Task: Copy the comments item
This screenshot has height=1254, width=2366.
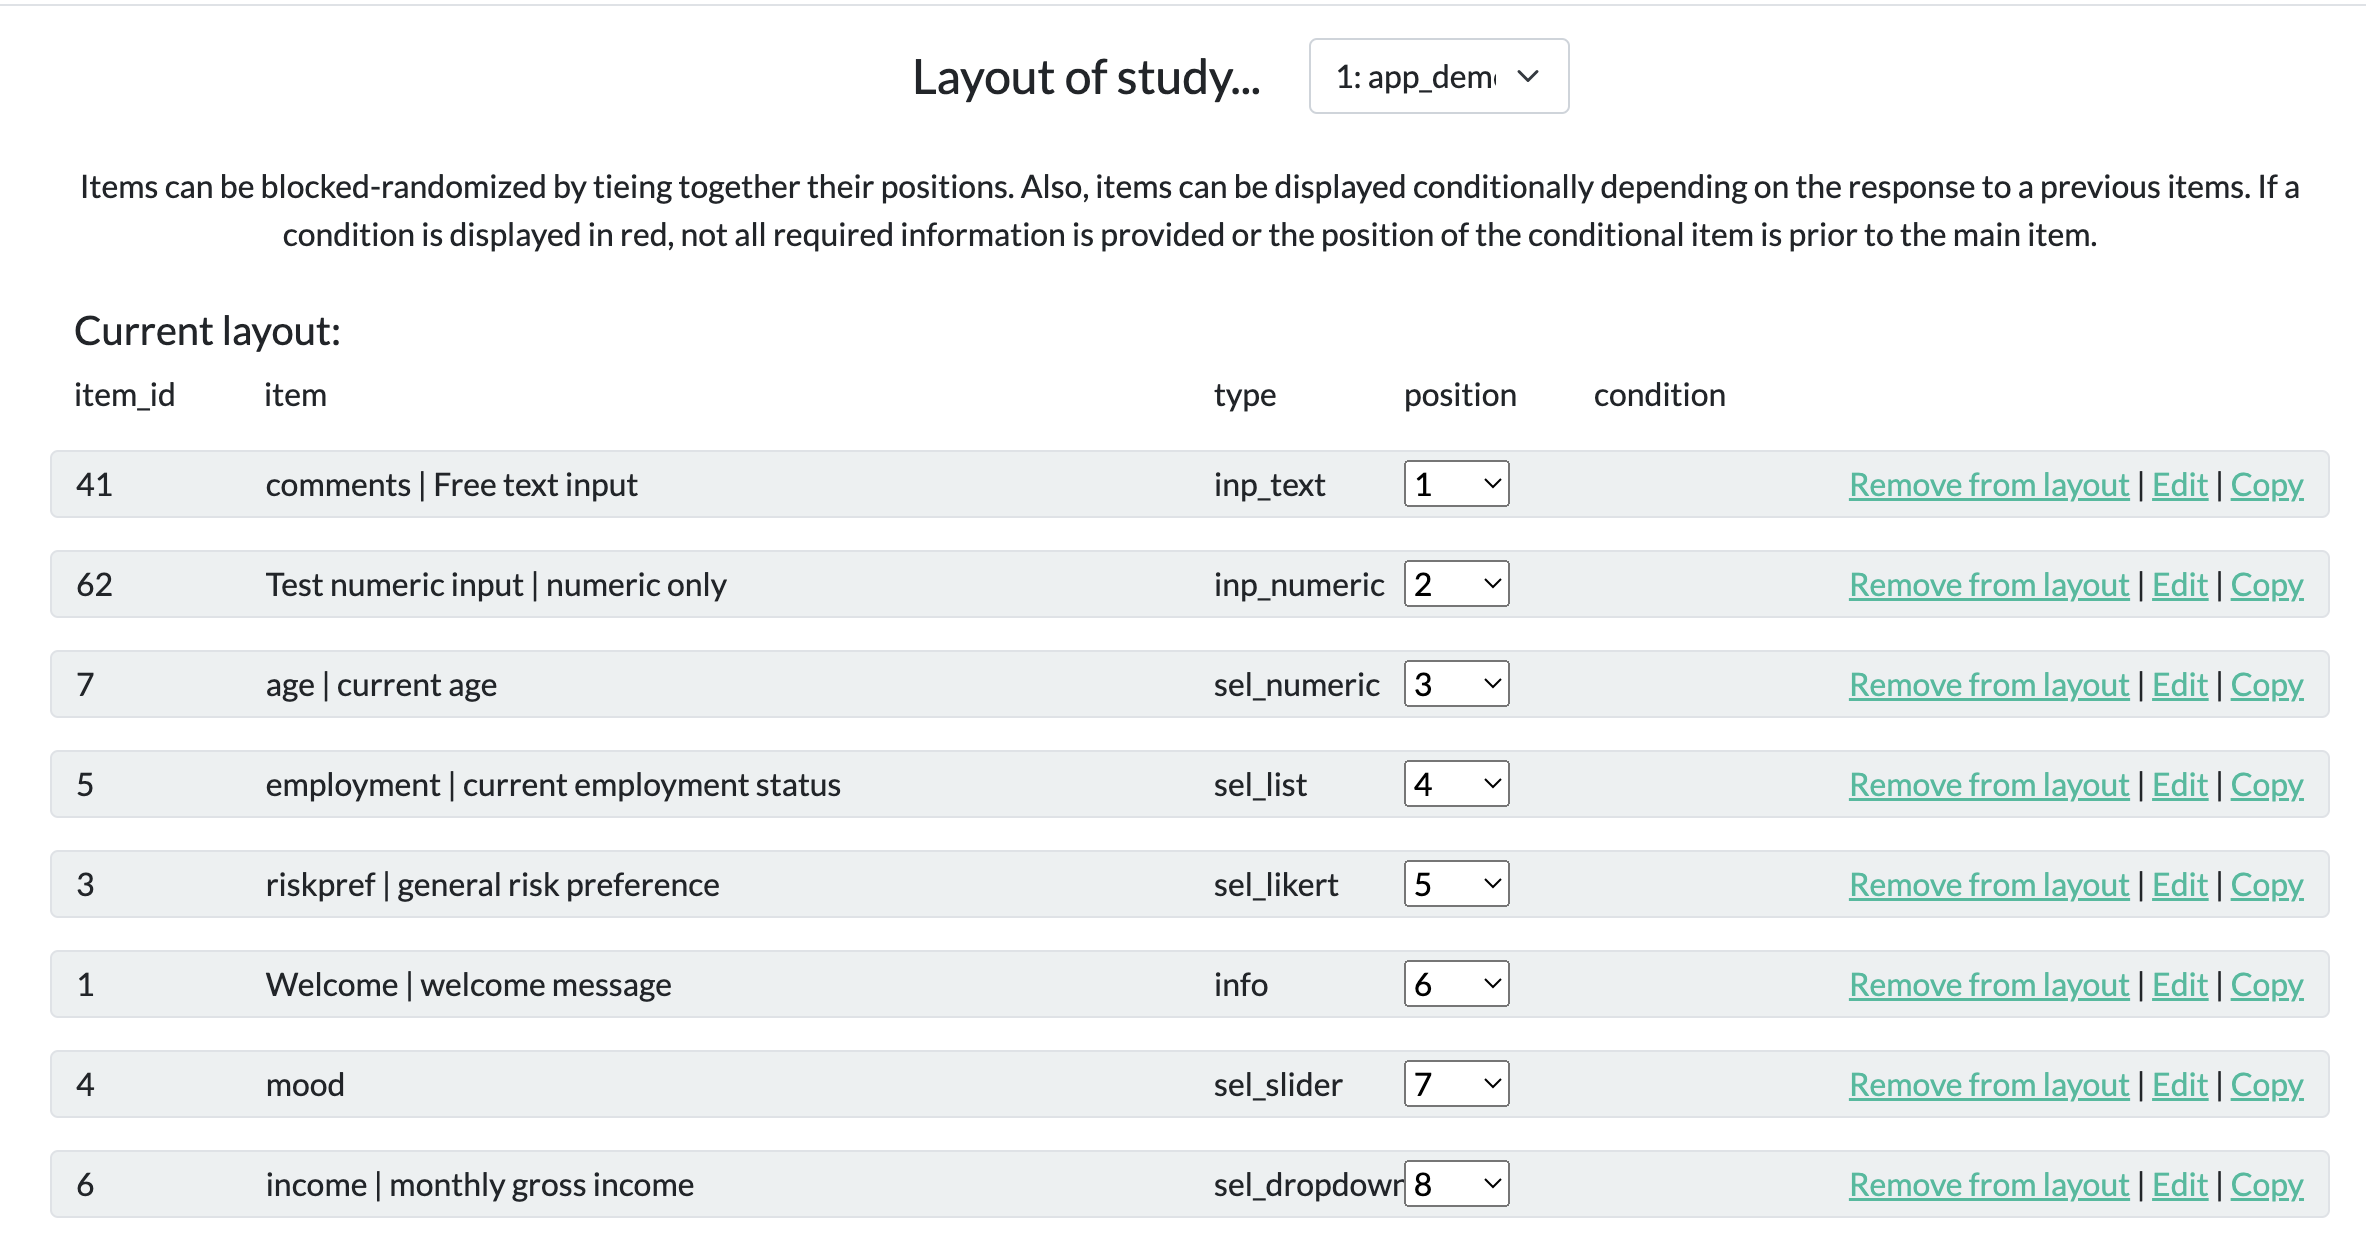Action: click(x=2267, y=485)
